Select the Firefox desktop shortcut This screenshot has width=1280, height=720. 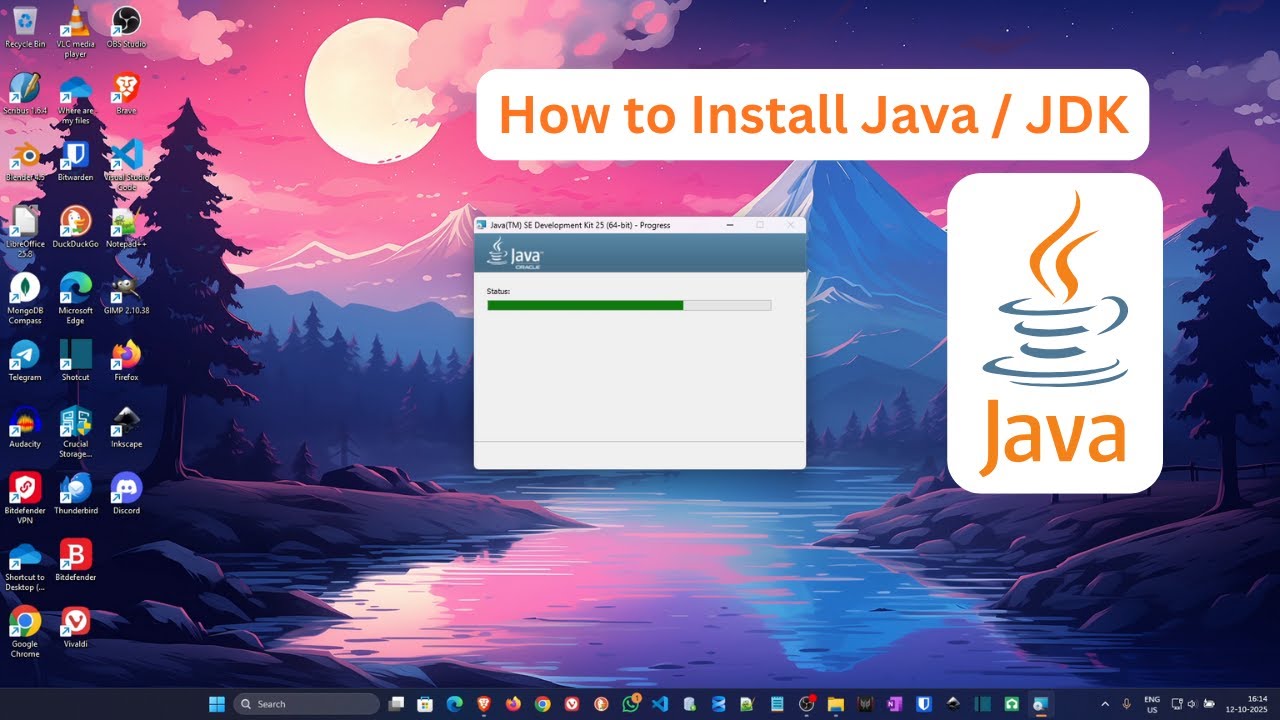tap(126, 360)
